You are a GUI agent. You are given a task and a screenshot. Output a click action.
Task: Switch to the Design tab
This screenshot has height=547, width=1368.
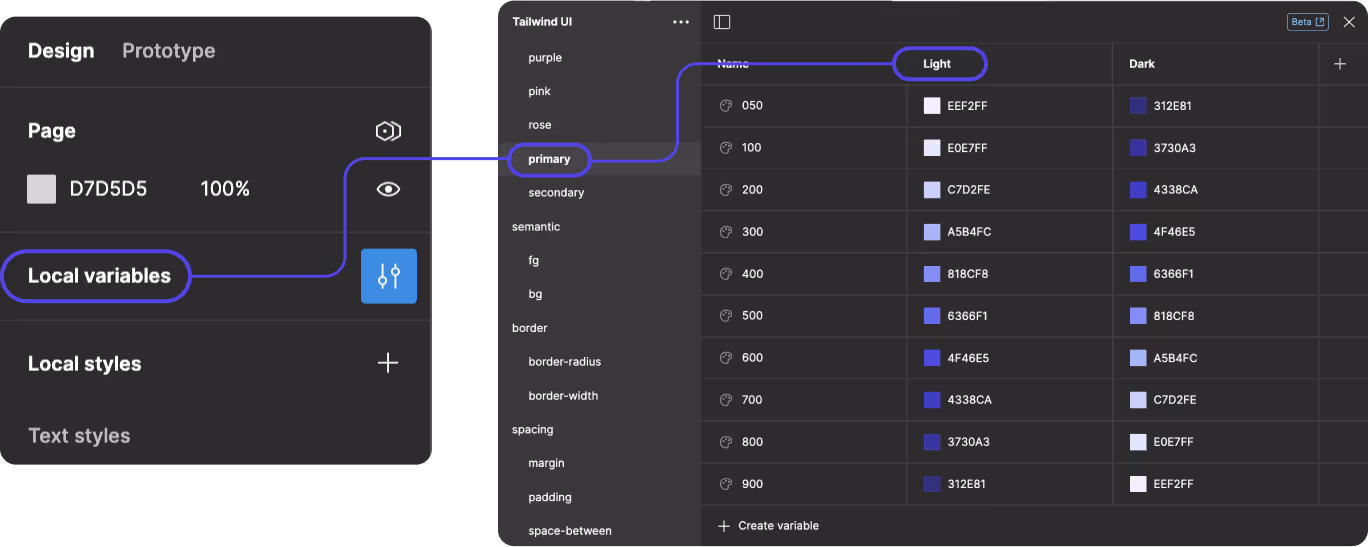pyautogui.click(x=61, y=51)
